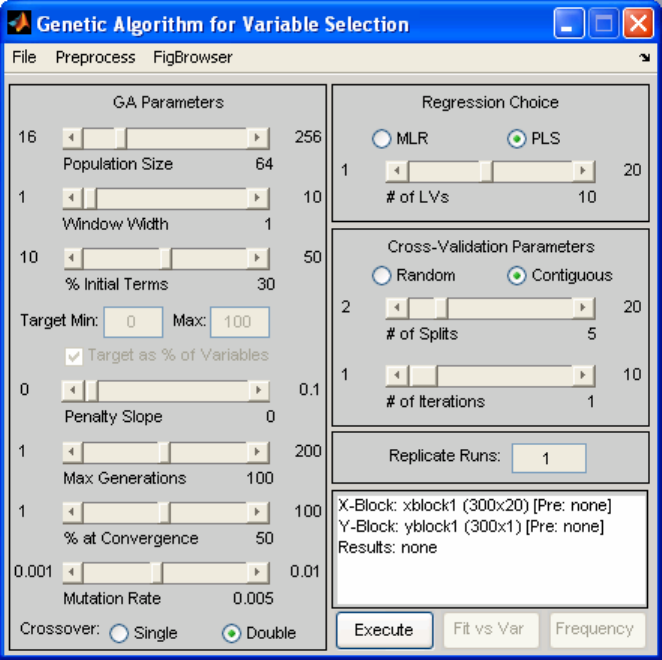Open the Preprocess menu
Image resolution: width=662 pixels, height=660 pixels.
point(95,58)
